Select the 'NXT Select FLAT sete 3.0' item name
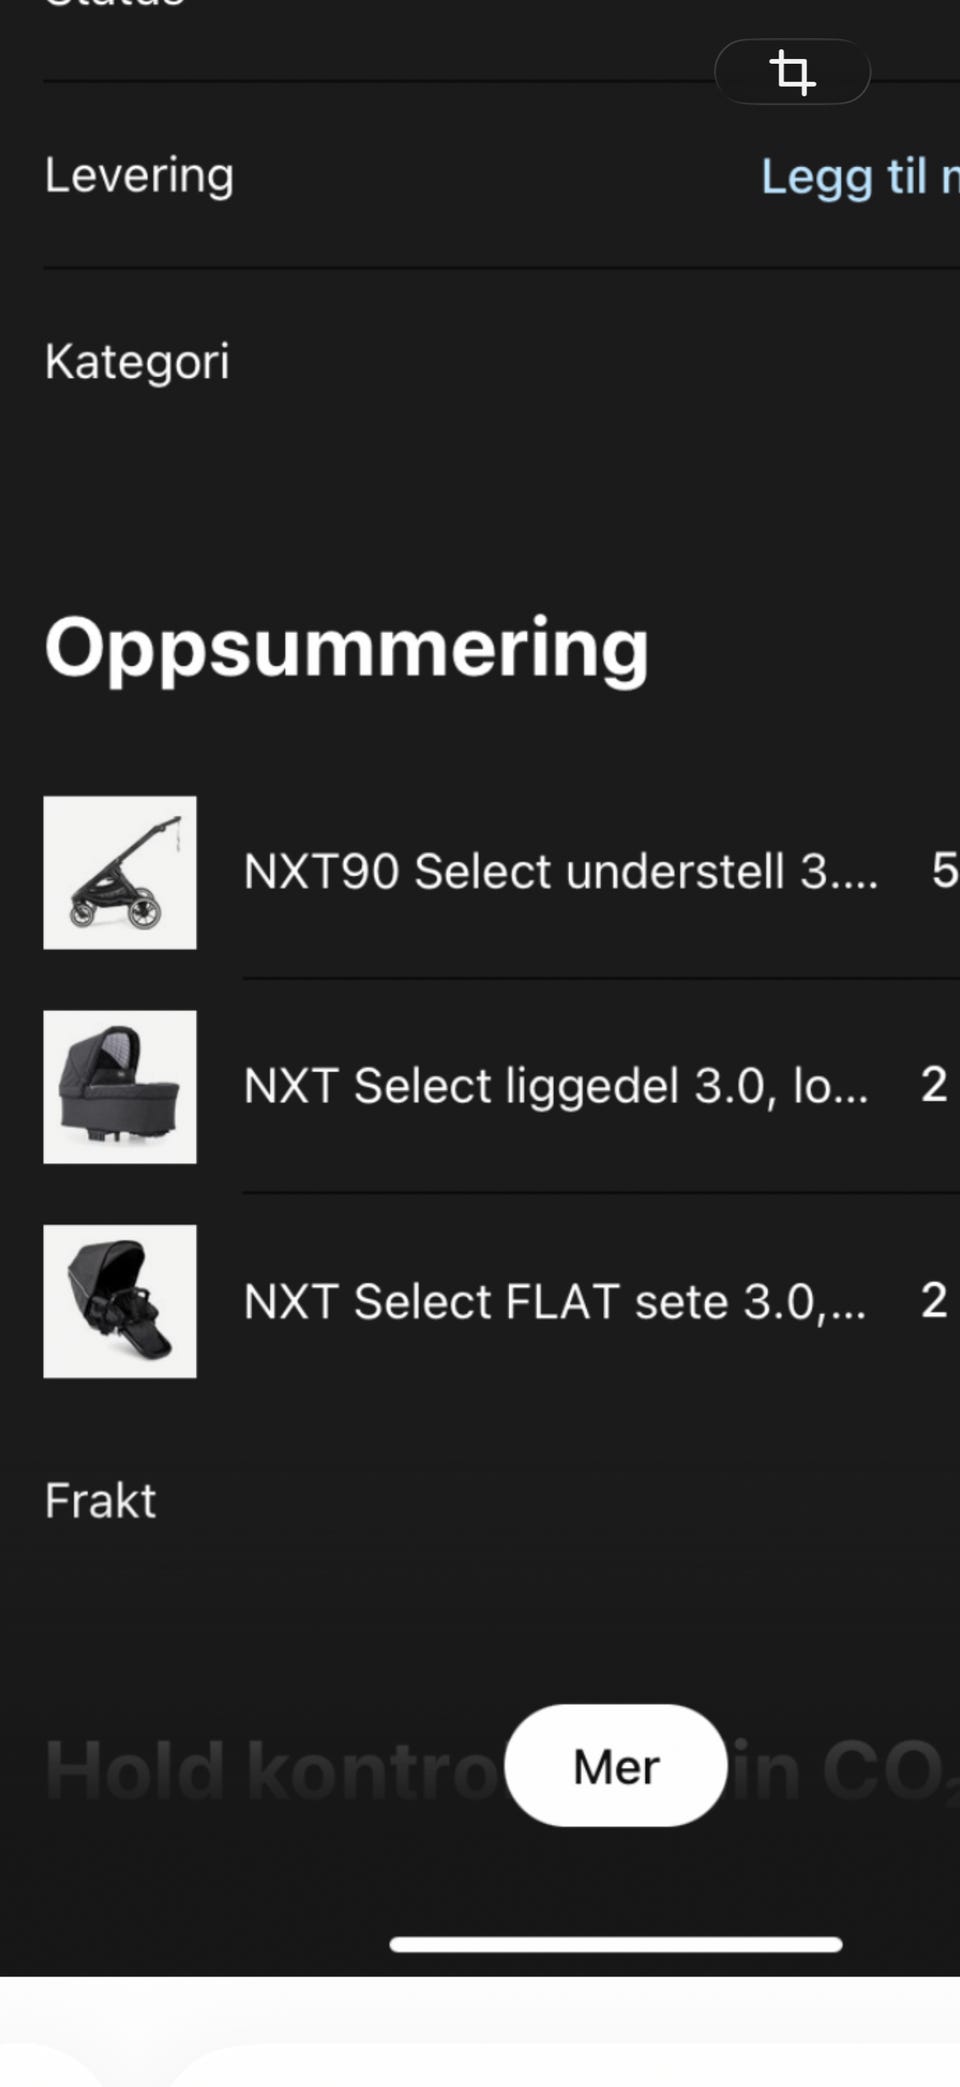Screen dimensions: 960x2087 [x=555, y=1301]
